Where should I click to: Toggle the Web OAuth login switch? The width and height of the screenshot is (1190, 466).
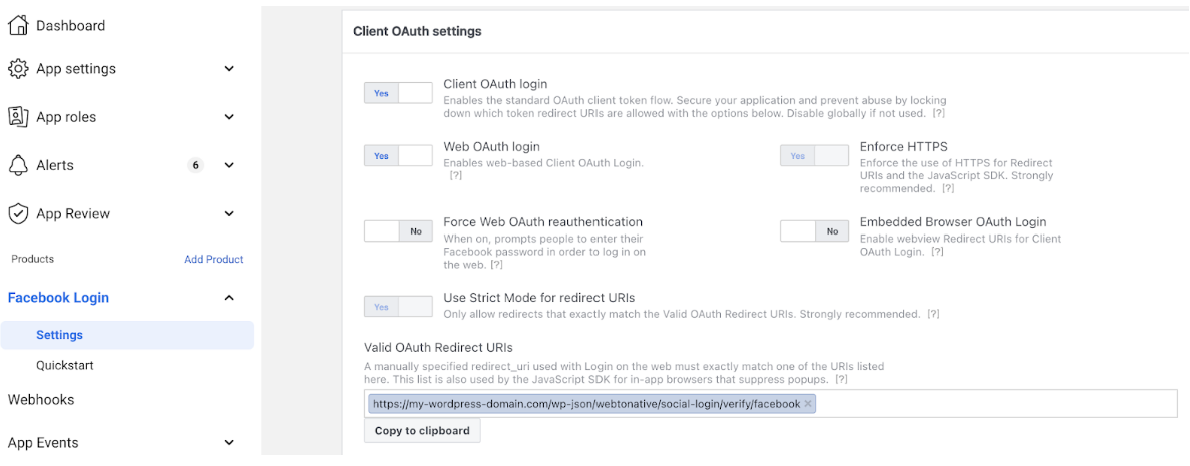(x=398, y=156)
